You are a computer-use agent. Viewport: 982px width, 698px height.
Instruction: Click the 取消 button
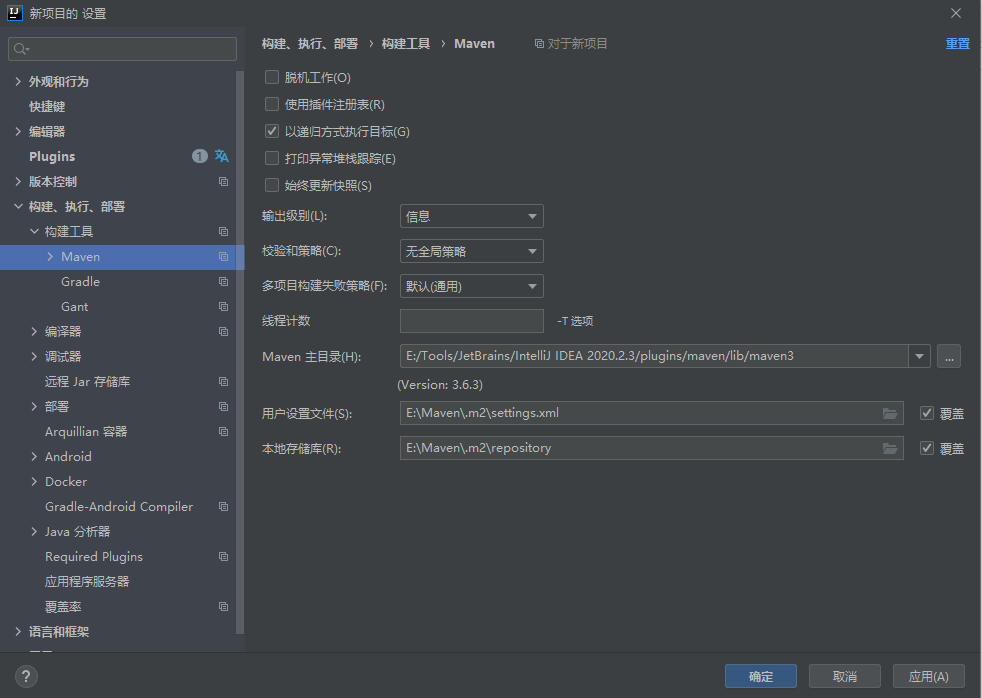[845, 676]
